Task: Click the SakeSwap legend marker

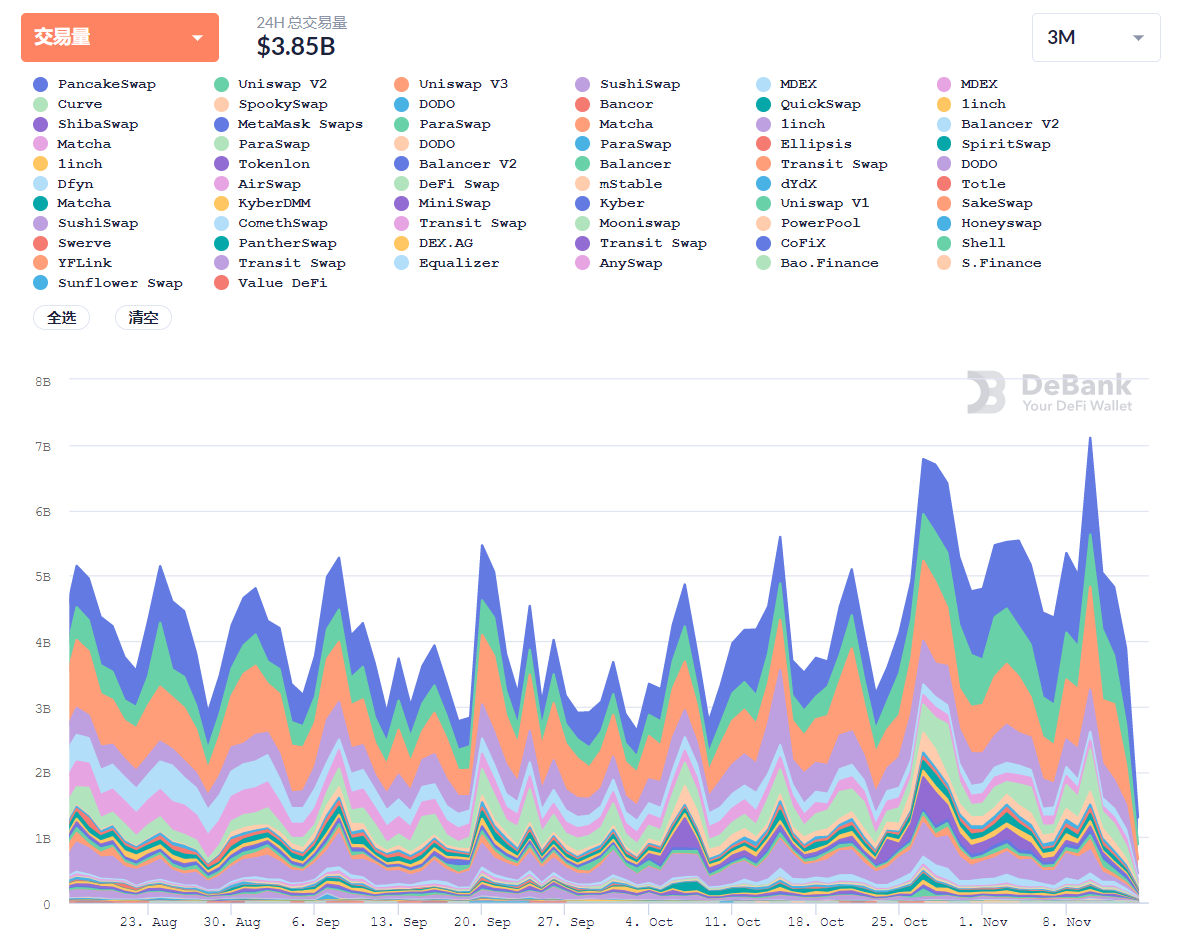Action: [944, 203]
